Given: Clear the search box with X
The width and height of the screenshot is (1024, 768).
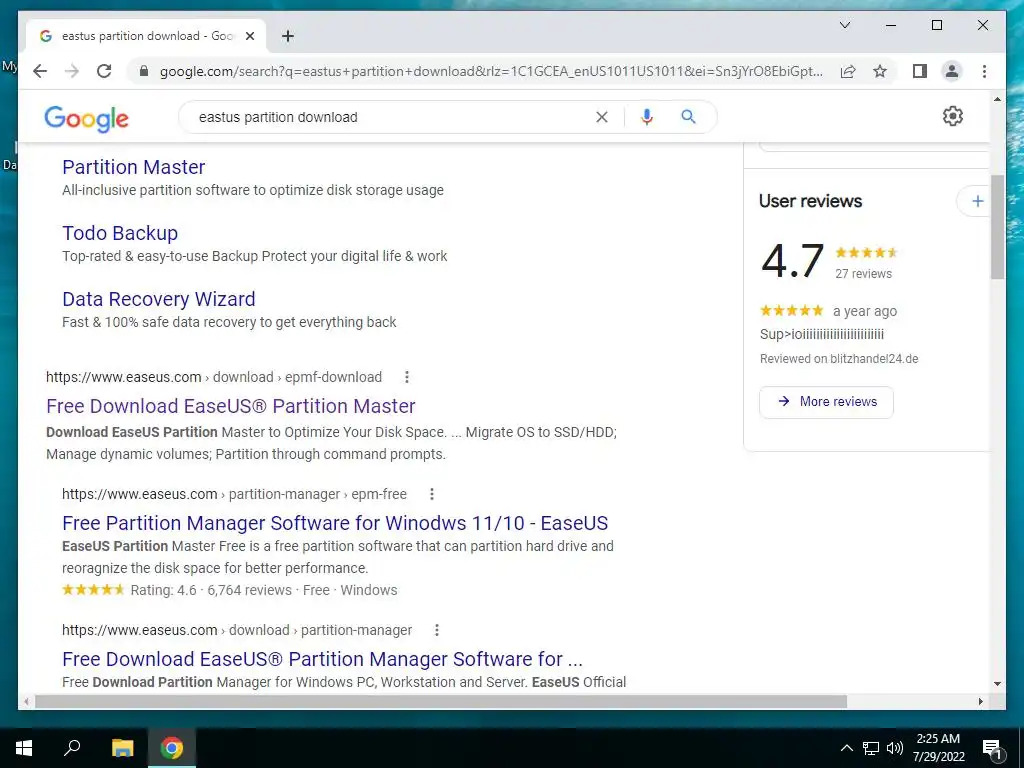Looking at the screenshot, I should point(601,117).
